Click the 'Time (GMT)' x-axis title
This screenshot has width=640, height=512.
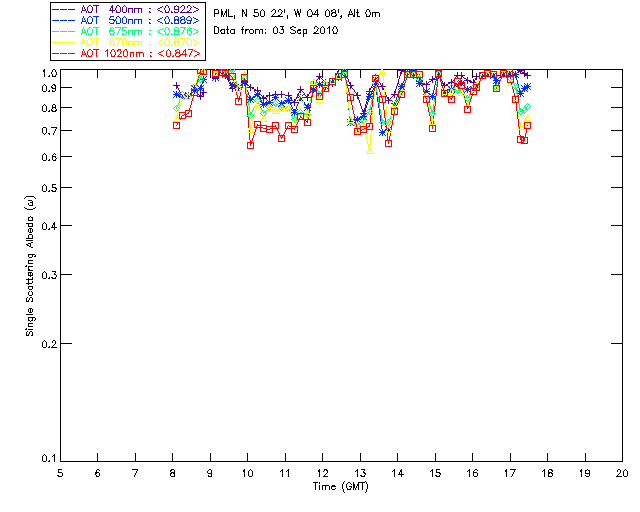(x=341, y=486)
